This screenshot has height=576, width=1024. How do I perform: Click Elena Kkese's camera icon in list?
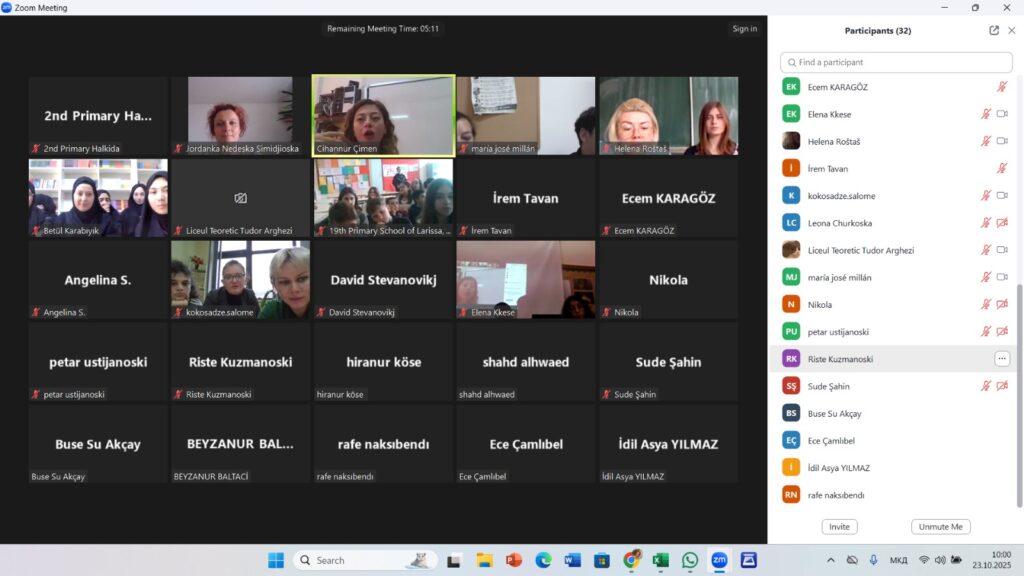(1002, 114)
